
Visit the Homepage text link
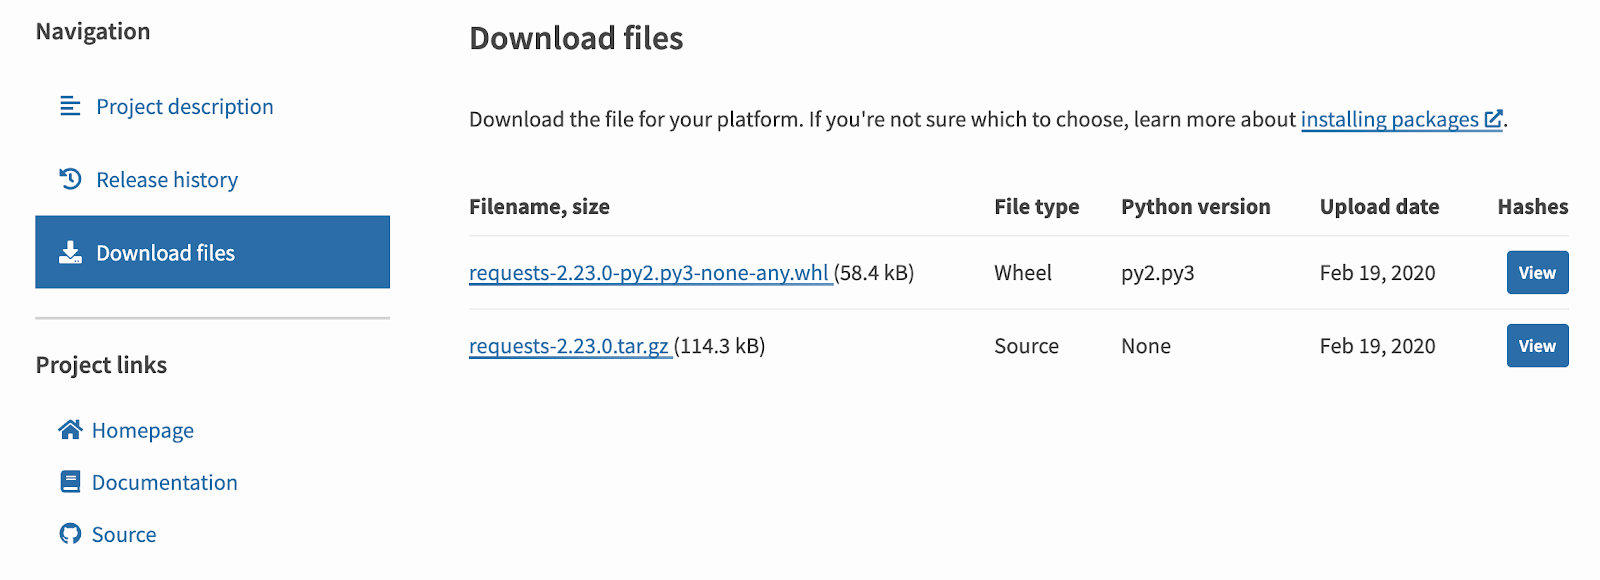(143, 431)
